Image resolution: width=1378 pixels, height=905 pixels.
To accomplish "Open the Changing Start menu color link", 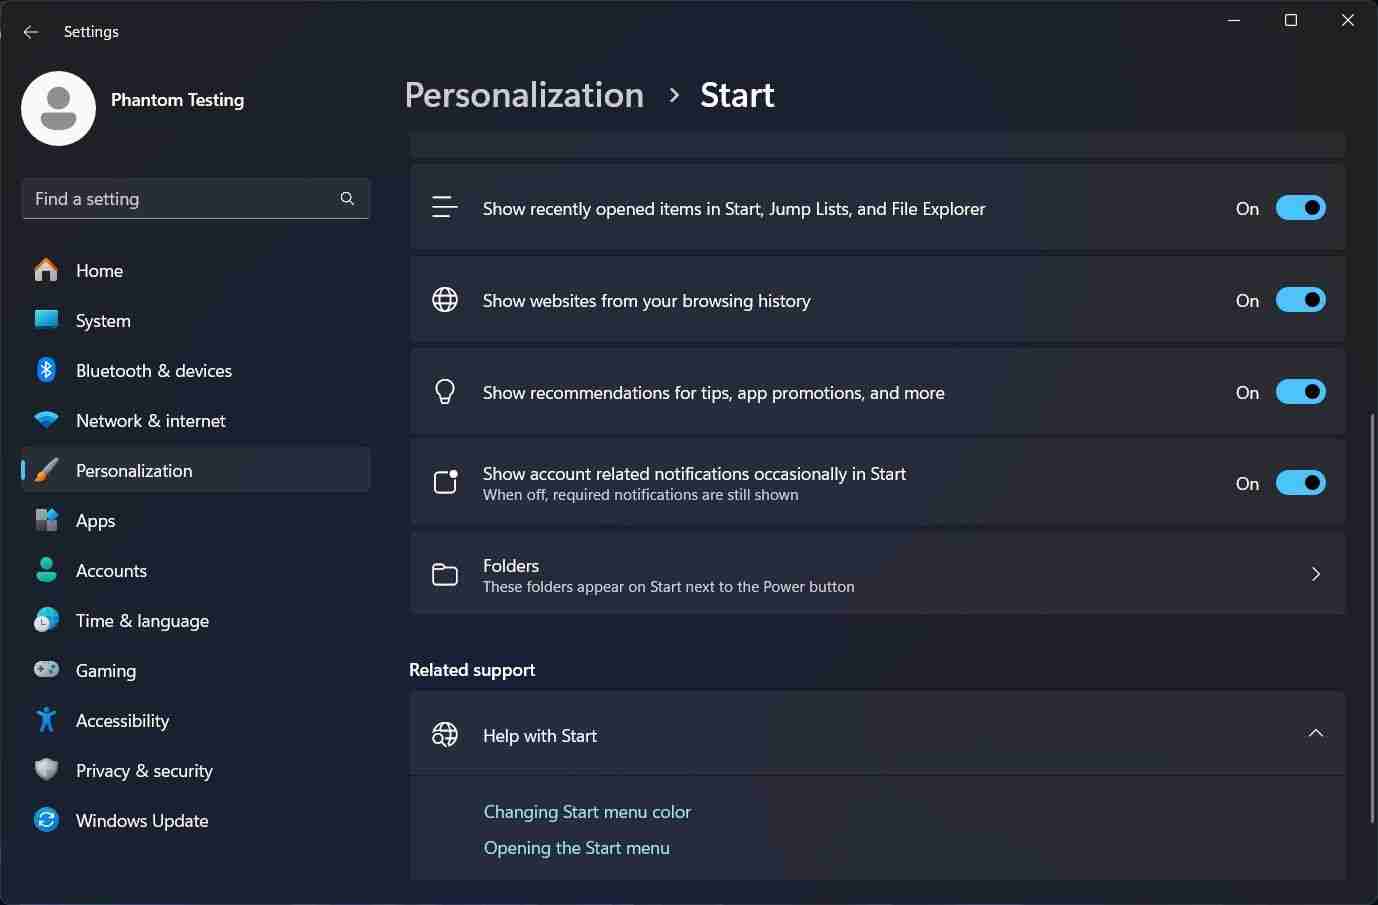I will [x=587, y=811].
